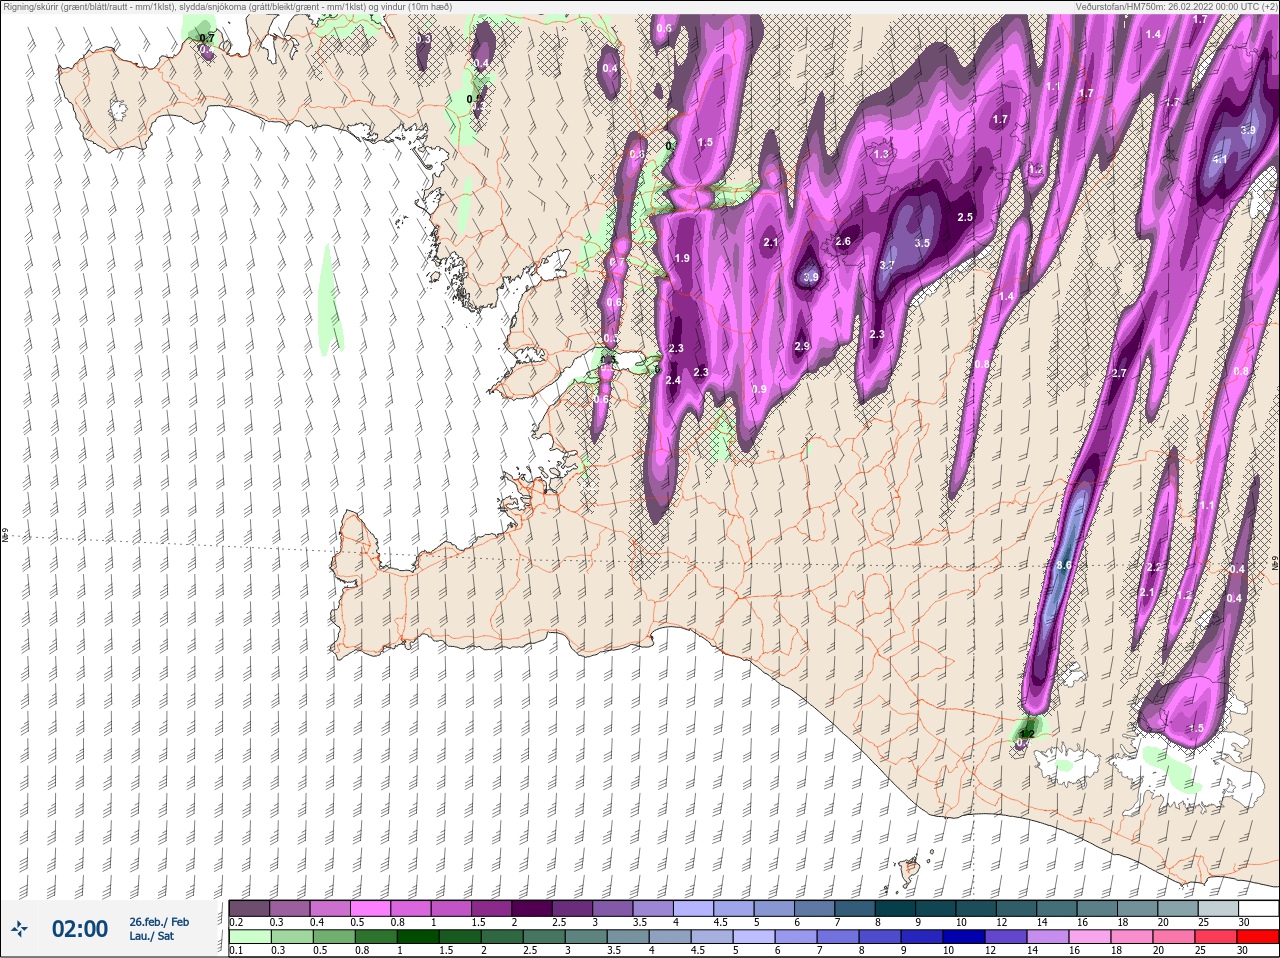This screenshot has width=1280, height=958.
Task: Select the darkest green swatch labeled 1 in the lower legend
Action: tap(416, 938)
